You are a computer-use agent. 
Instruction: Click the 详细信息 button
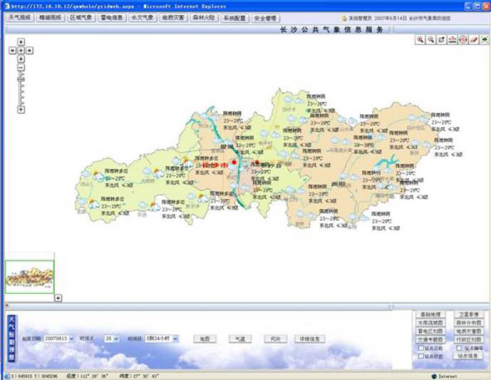[310, 339]
